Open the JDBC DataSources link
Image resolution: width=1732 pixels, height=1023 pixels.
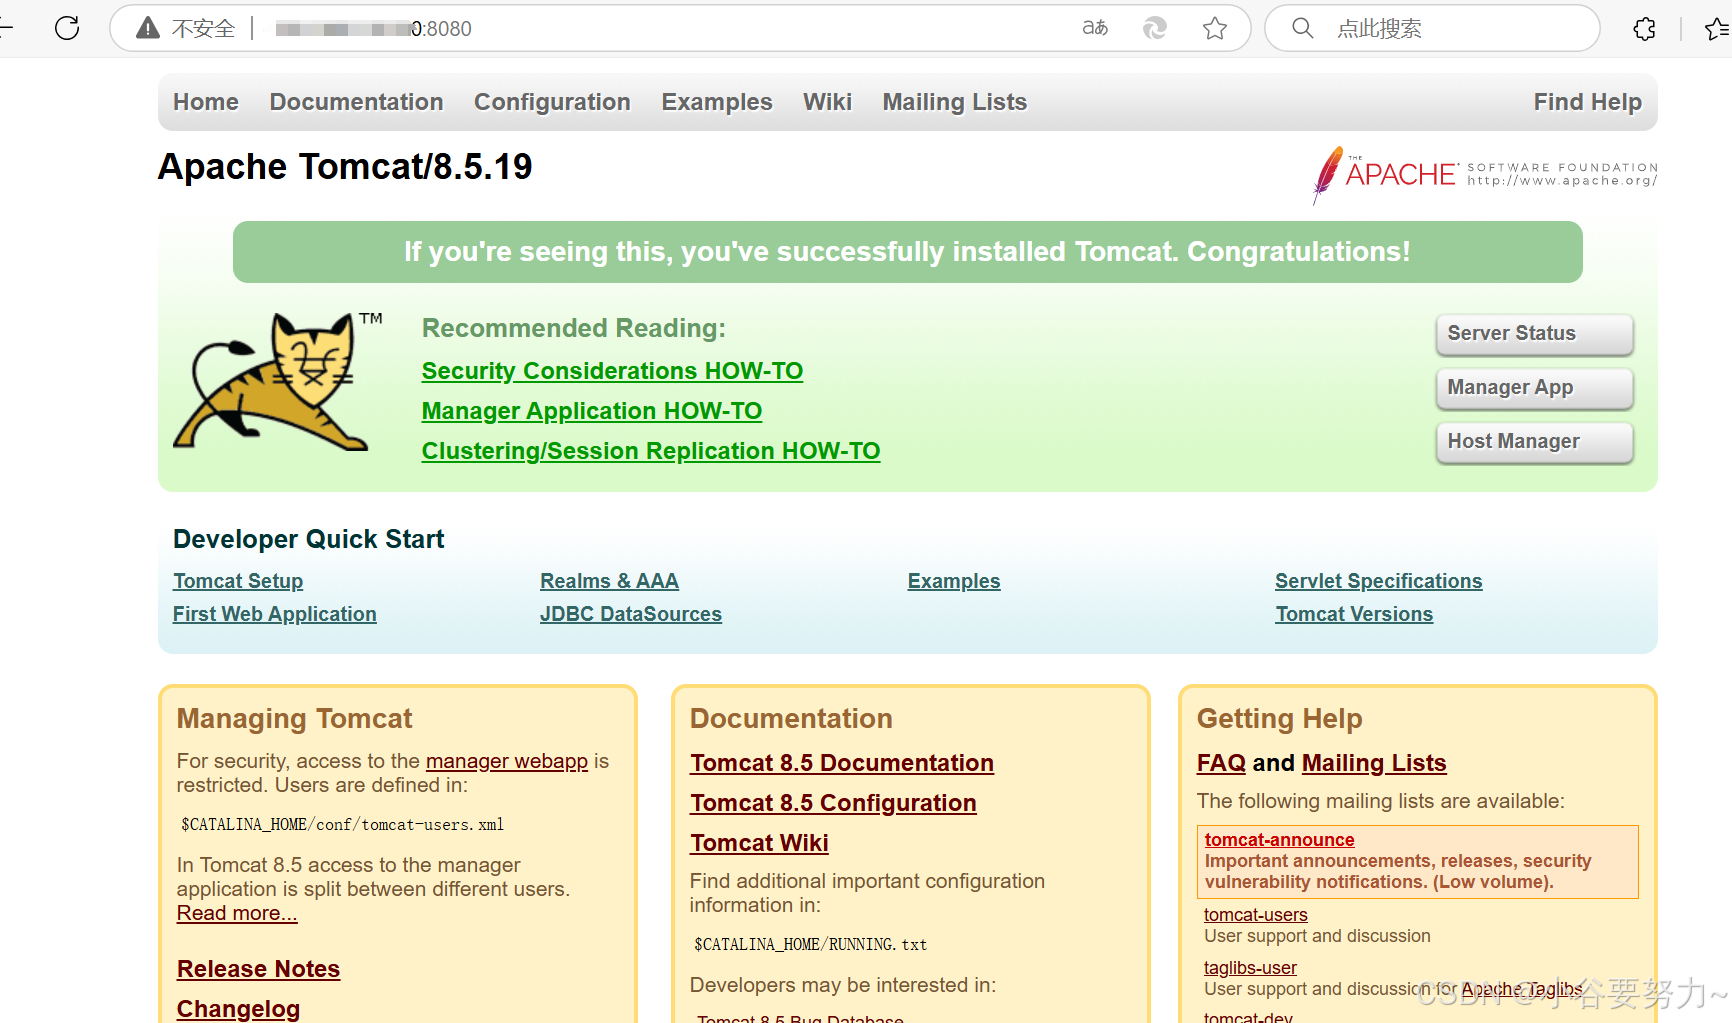point(631,614)
